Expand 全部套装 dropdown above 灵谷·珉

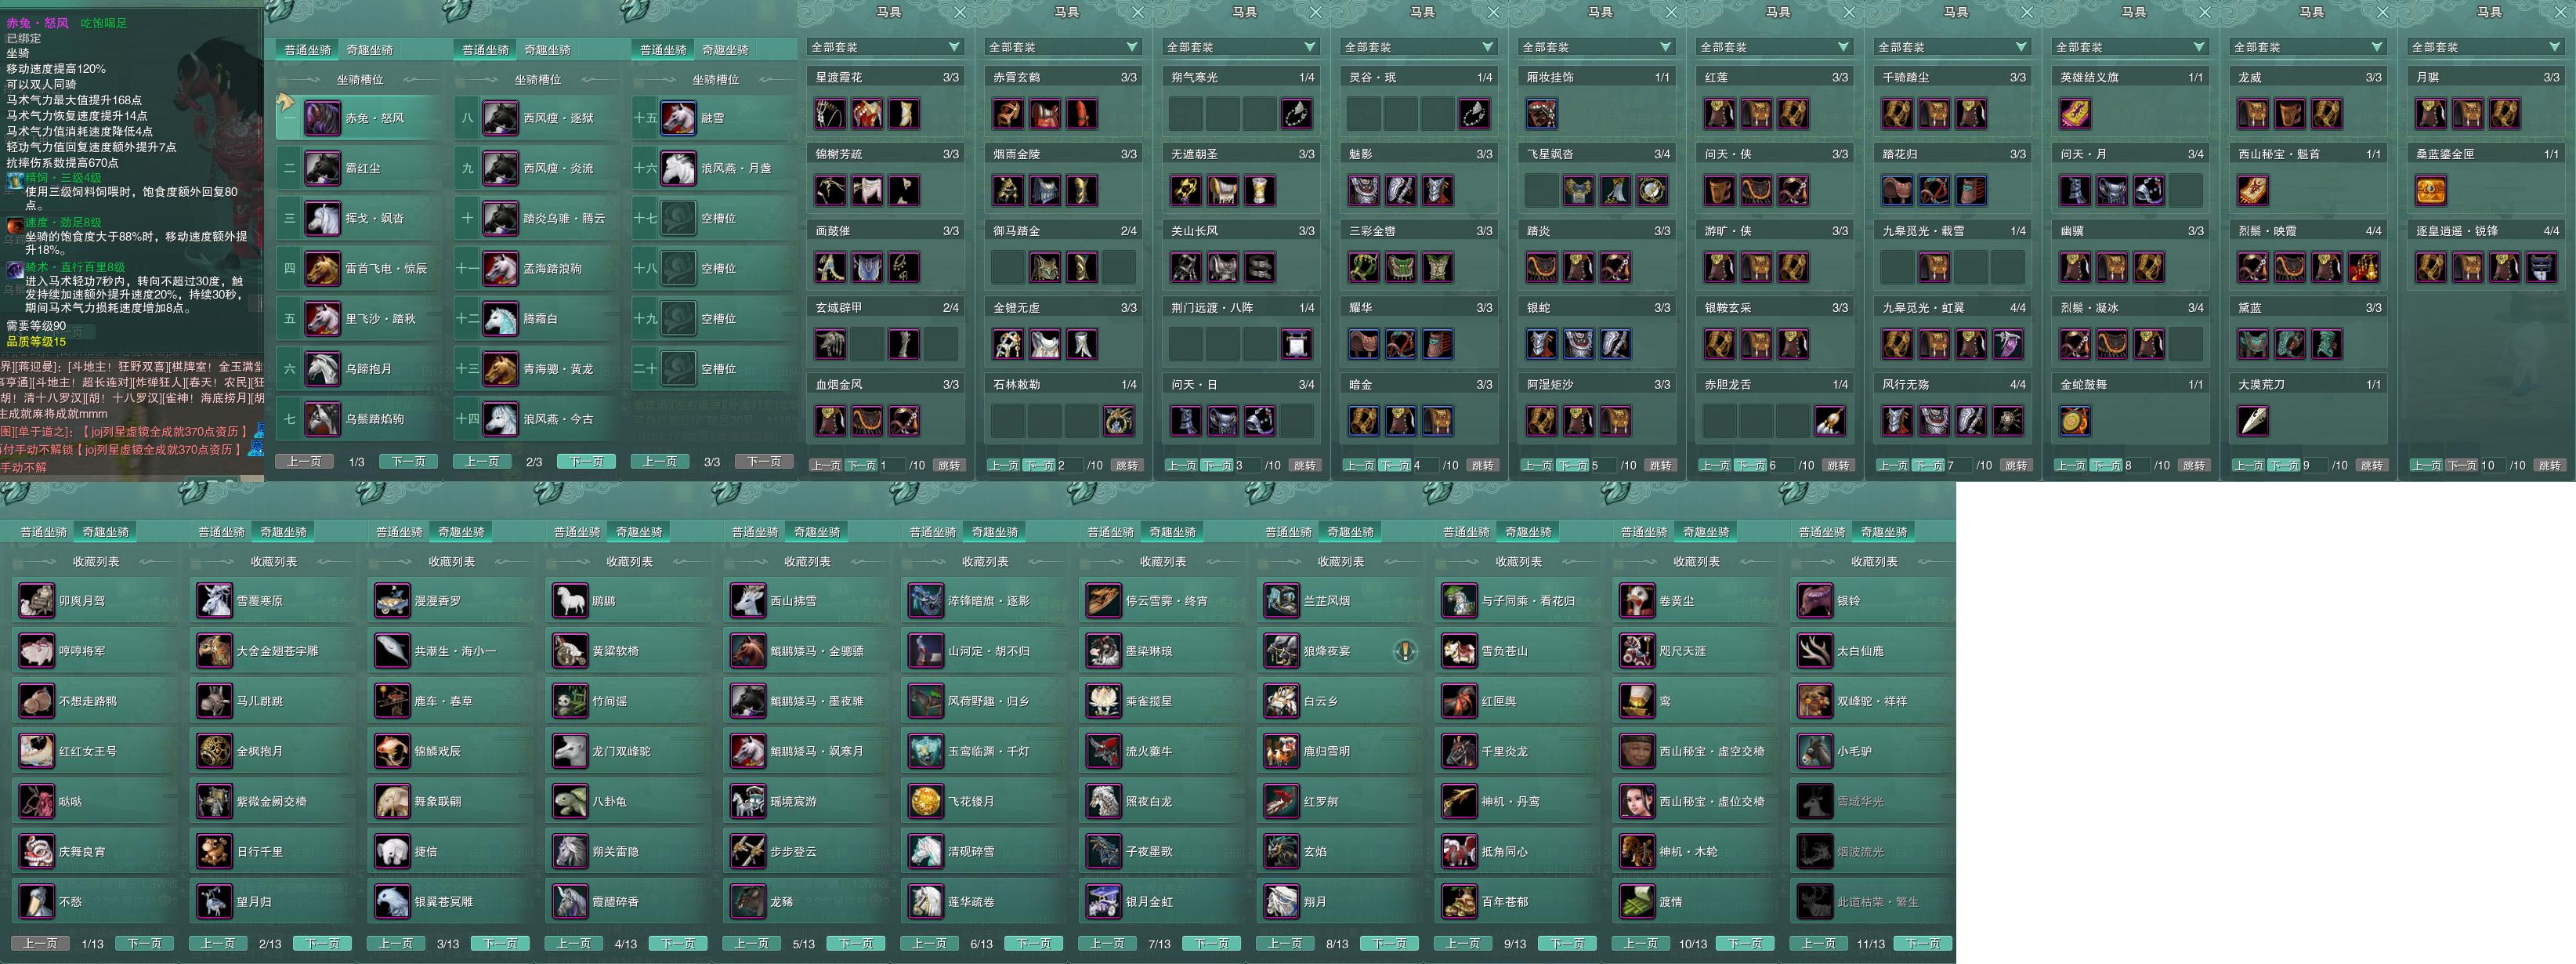click(x=1420, y=47)
